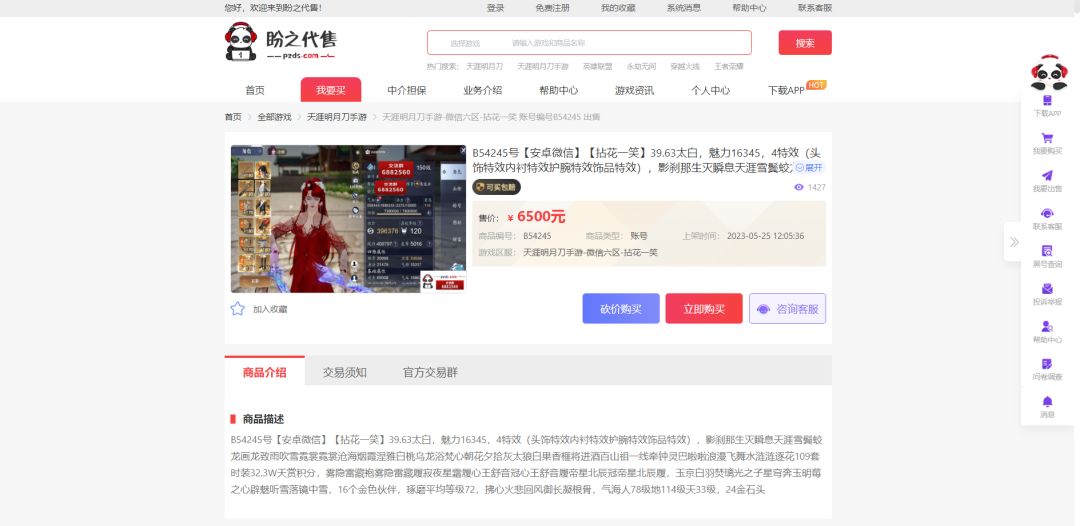Click the panda mascot atop the sidebar
Viewport: 1080px width, 526px height.
[x=1048, y=73]
